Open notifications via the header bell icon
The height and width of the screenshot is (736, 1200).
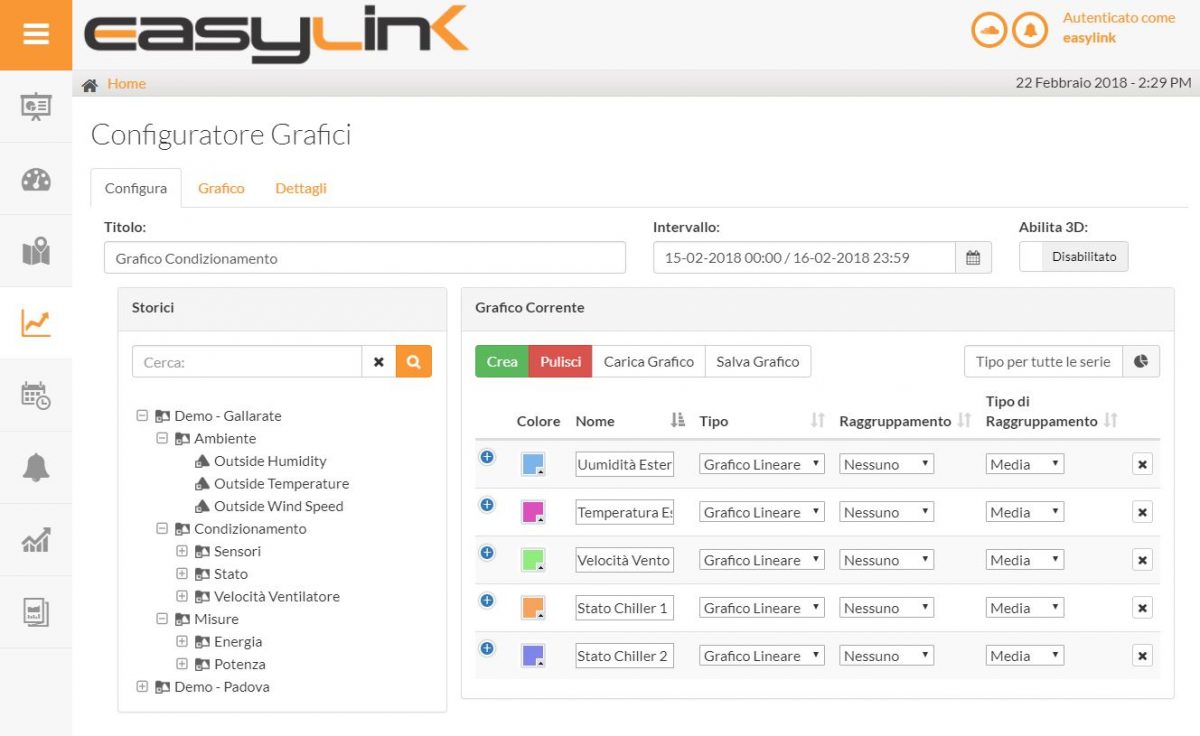pyautogui.click(x=1029, y=29)
